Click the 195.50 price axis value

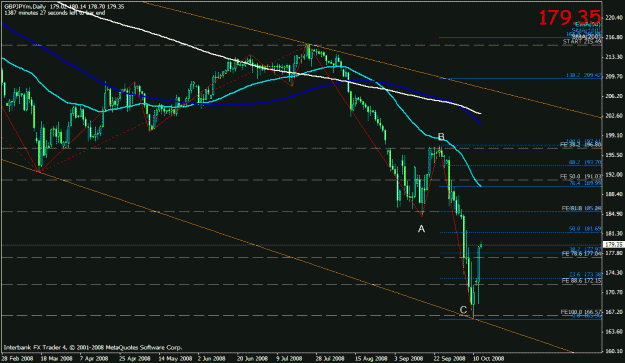tap(614, 155)
